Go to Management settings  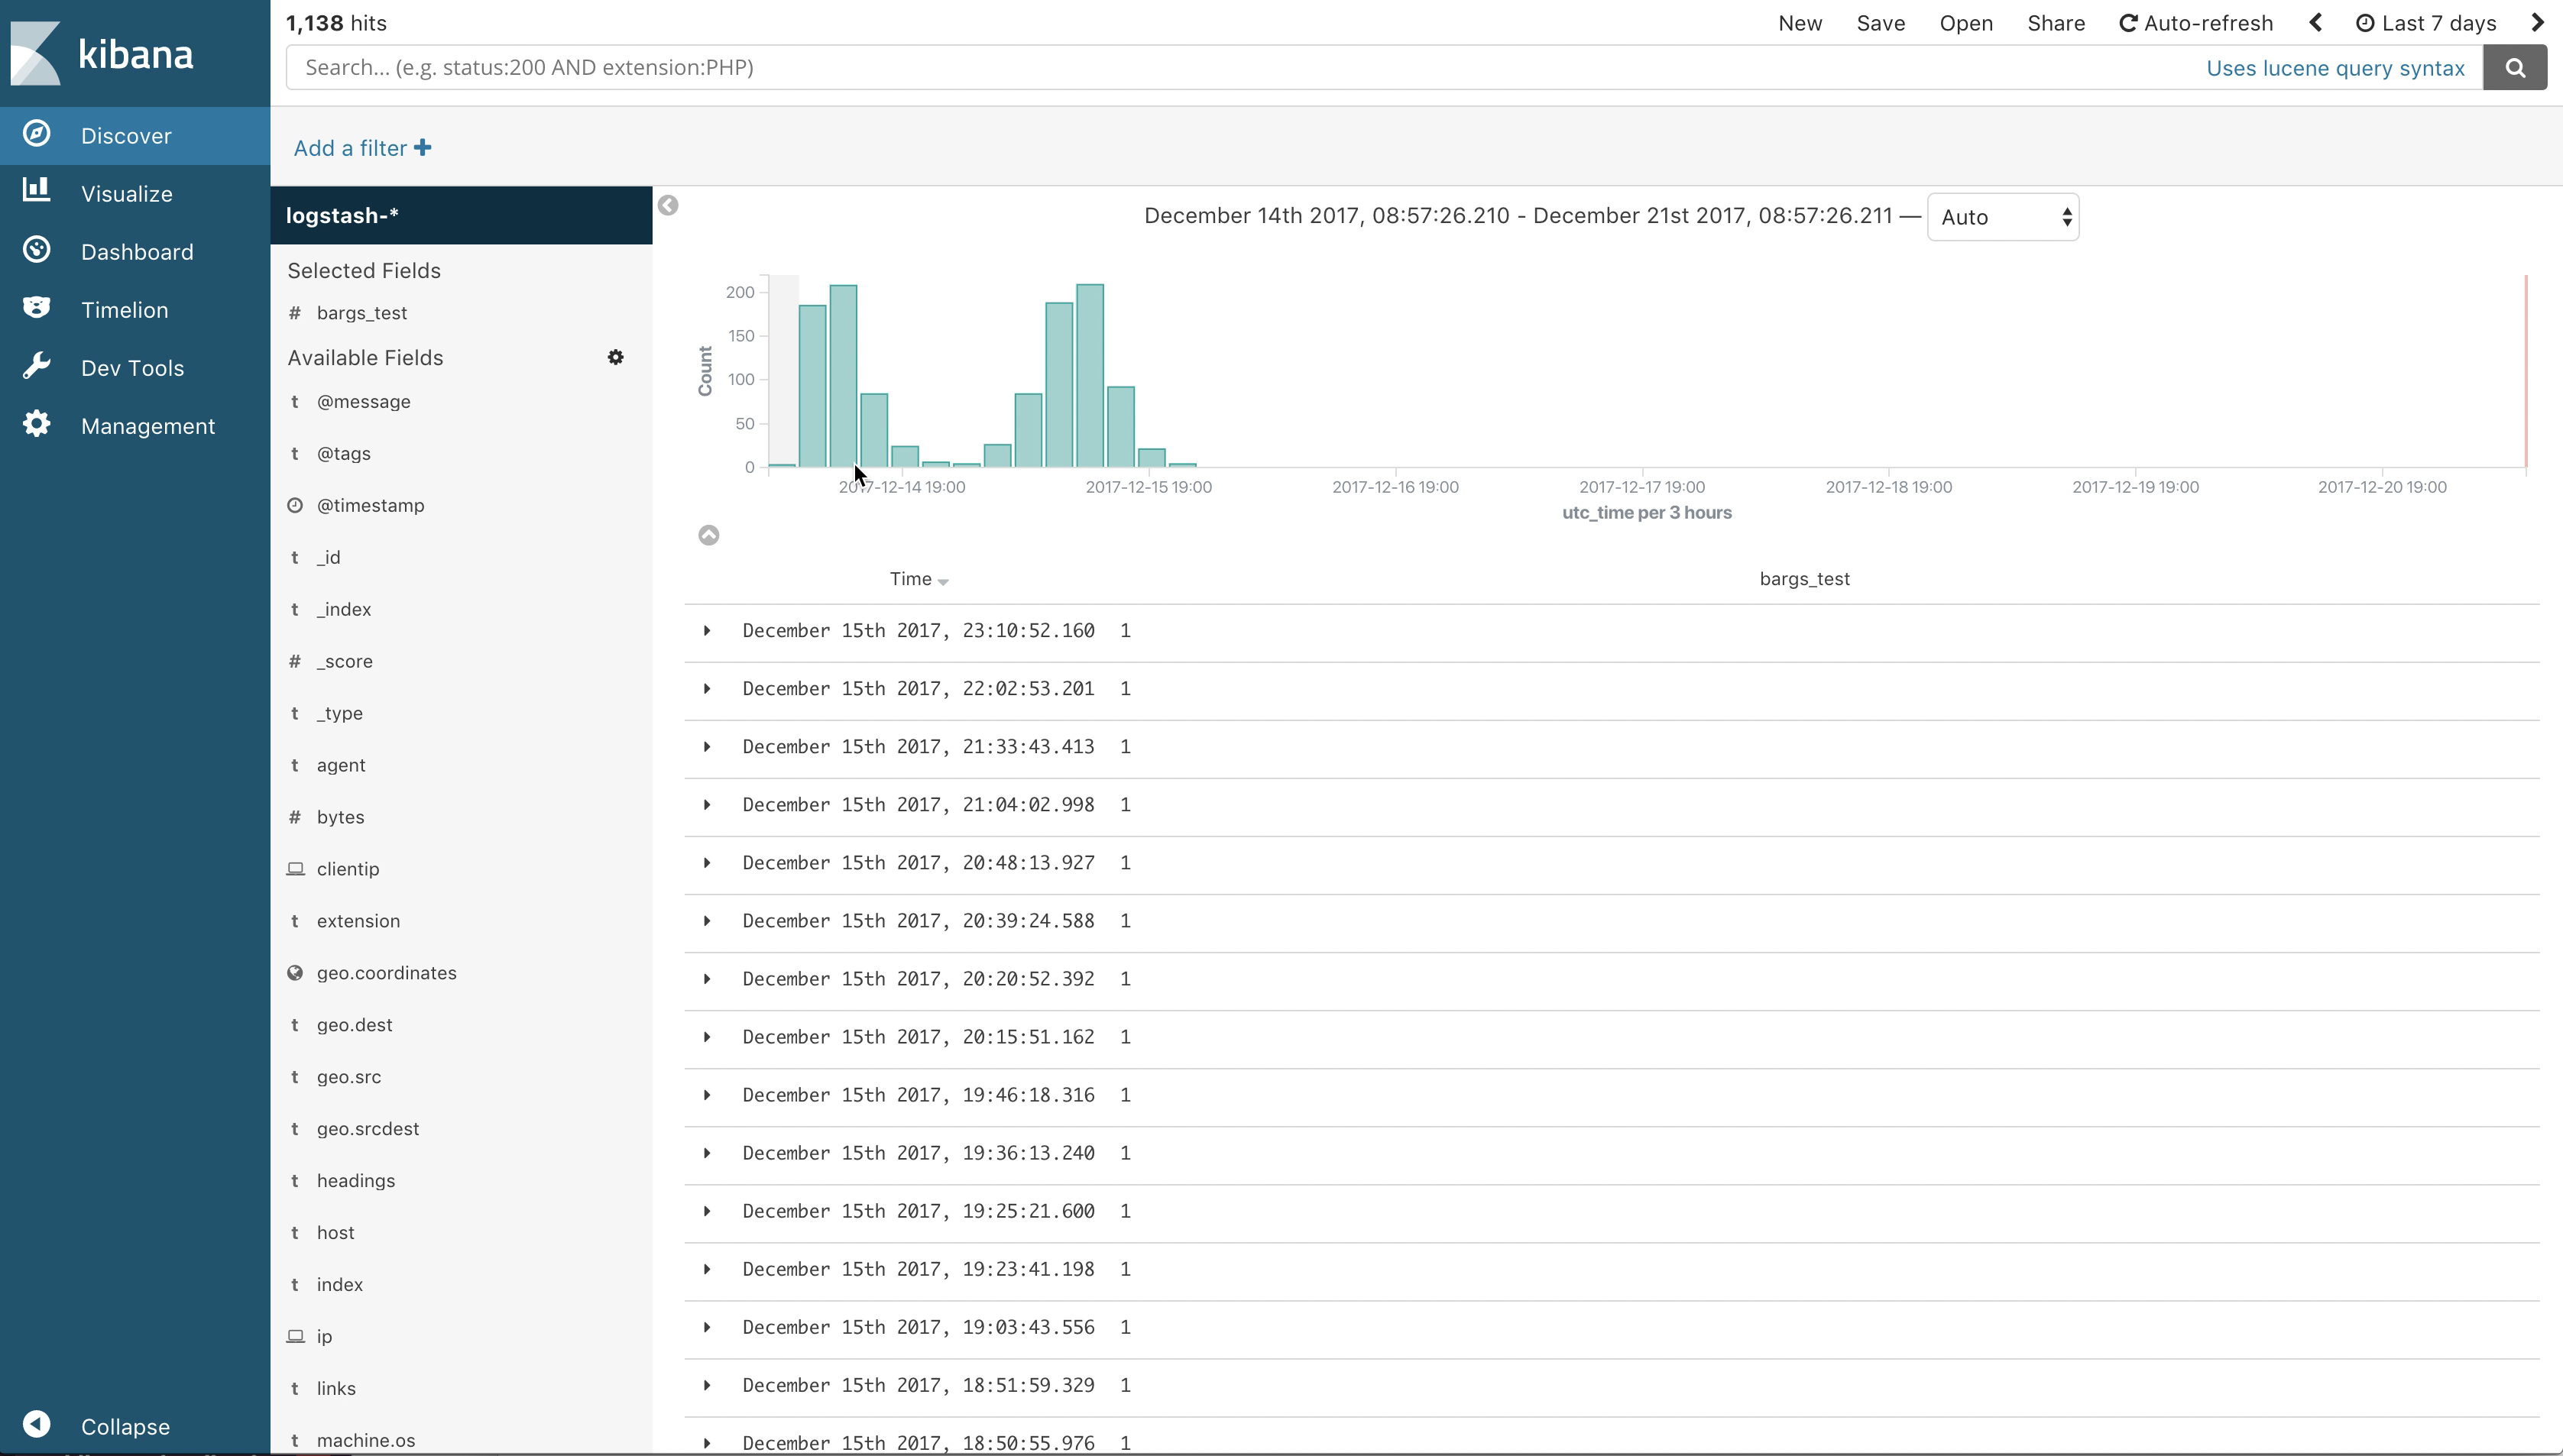coord(147,425)
